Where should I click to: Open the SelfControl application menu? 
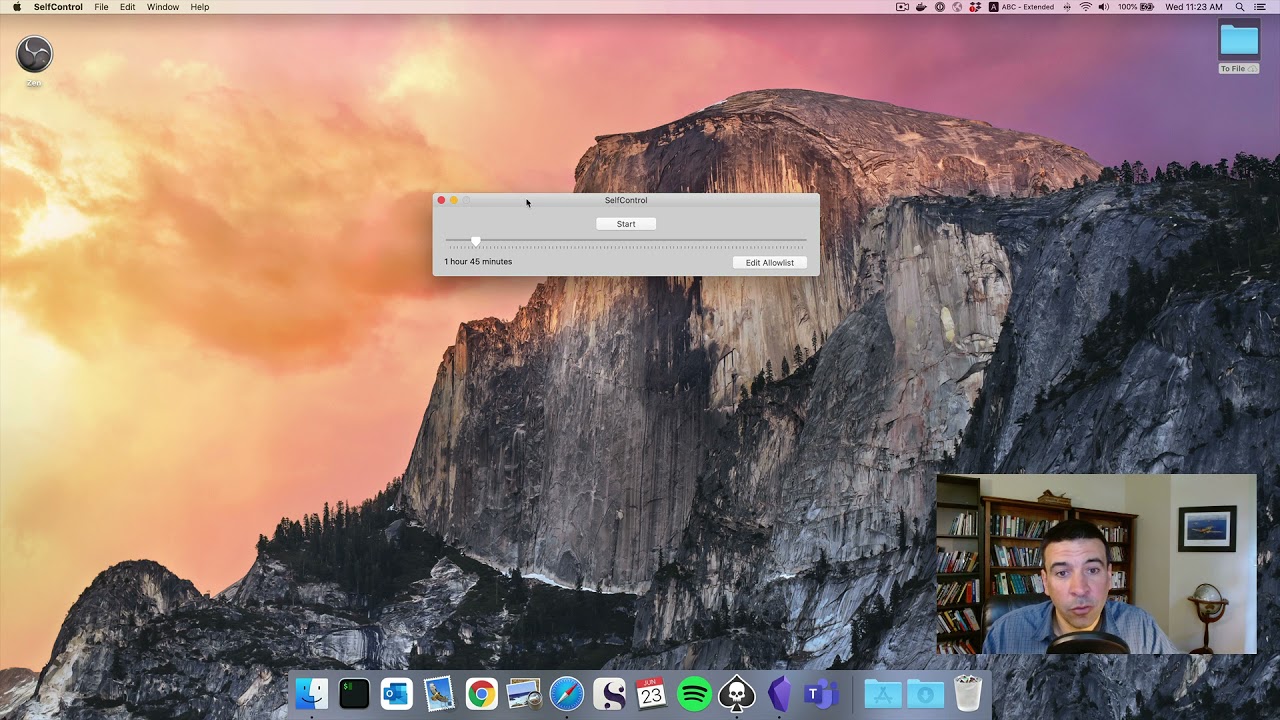point(58,7)
